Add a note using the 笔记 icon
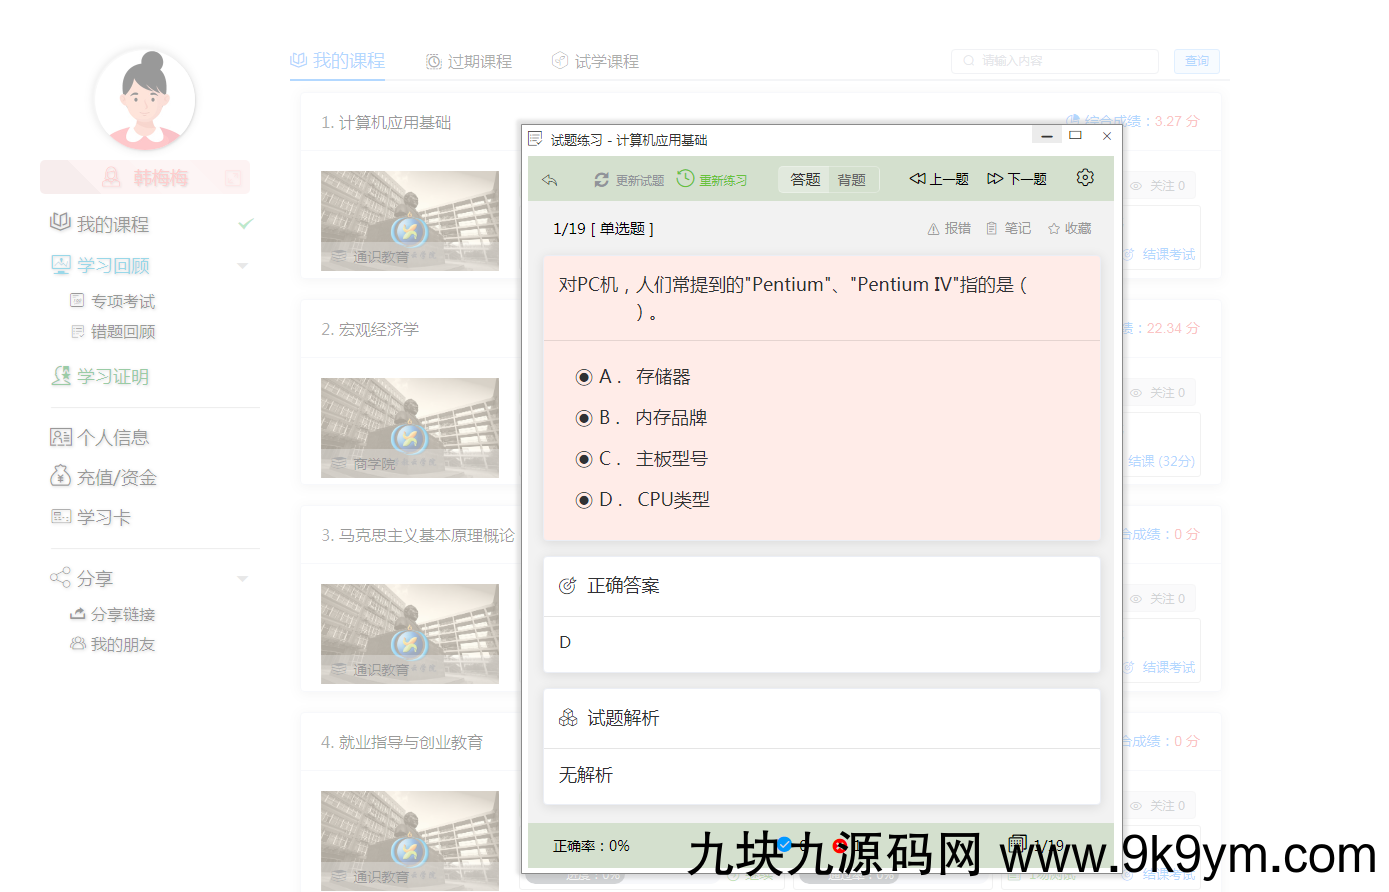The height and width of the screenshot is (892, 1389). coord(1009,227)
